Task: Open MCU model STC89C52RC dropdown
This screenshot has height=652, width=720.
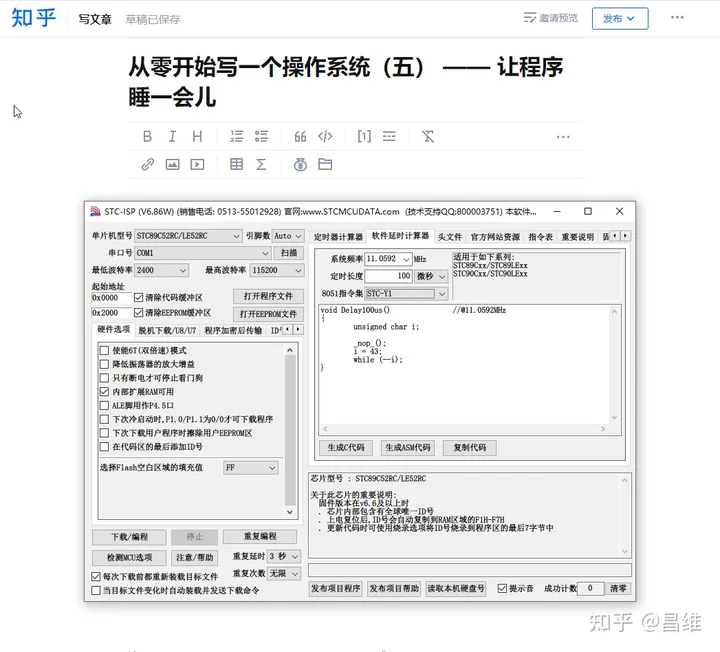Action: (188, 236)
